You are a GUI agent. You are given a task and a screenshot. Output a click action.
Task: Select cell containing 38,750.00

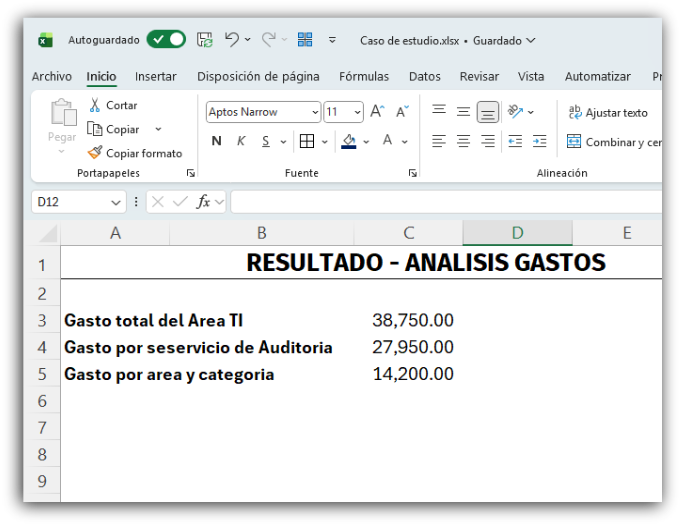coord(412,320)
